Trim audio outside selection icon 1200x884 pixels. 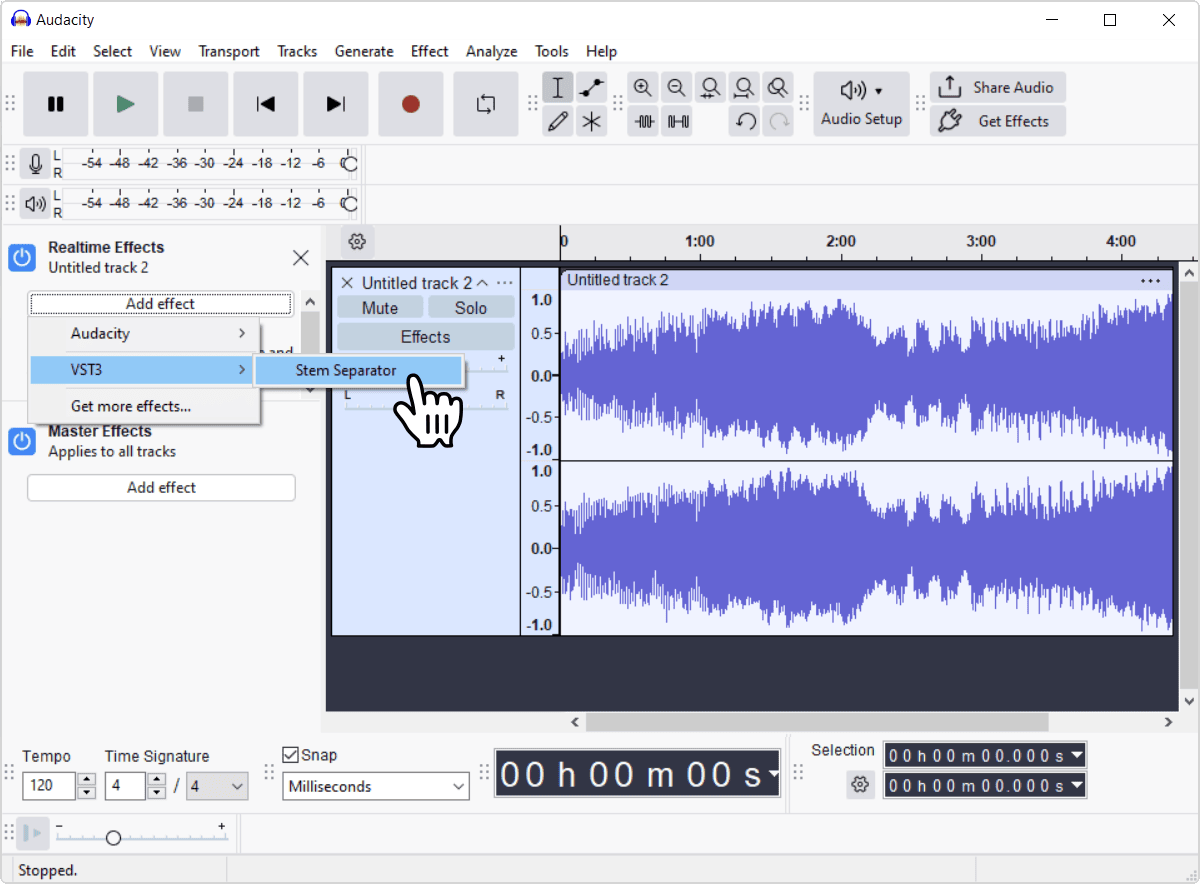click(644, 122)
